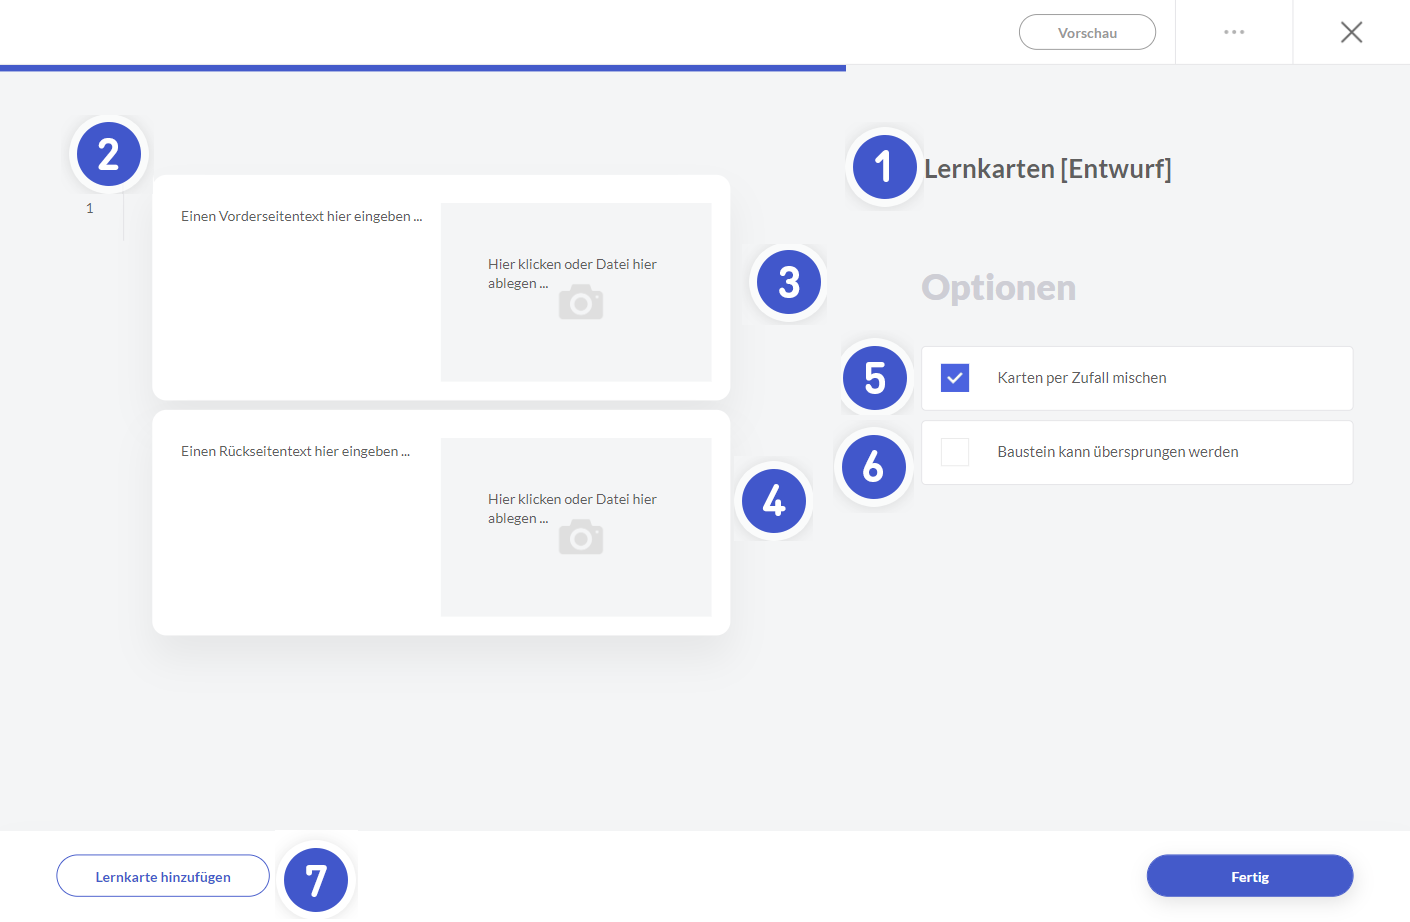Click the numbered marker 1 badge

[x=884, y=167]
